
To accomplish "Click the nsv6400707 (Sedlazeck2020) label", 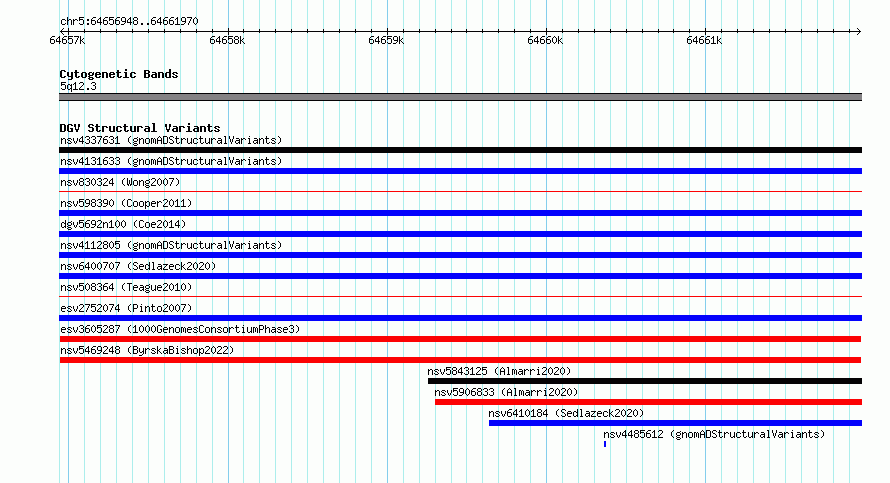I will click(138, 266).
